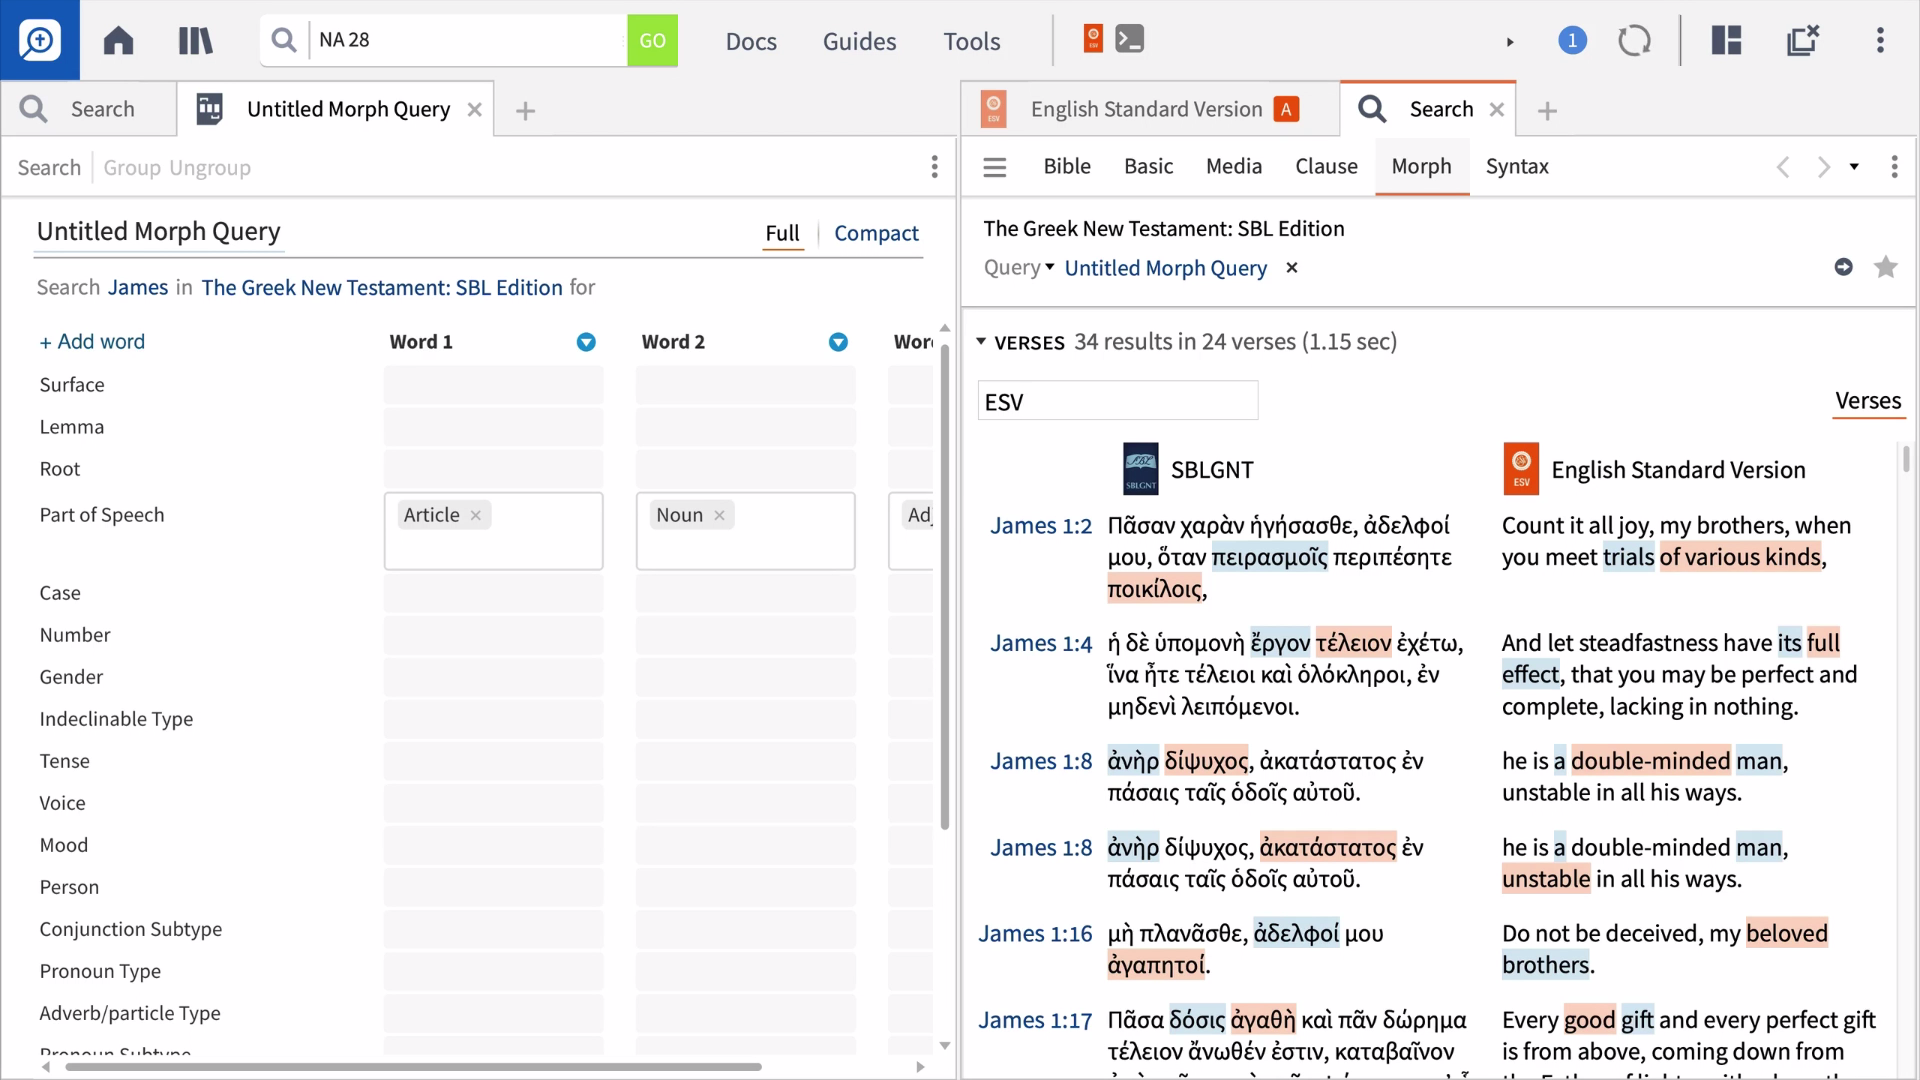The image size is (1920, 1080).
Task: Select the Syntax search type
Action: coord(1517,166)
